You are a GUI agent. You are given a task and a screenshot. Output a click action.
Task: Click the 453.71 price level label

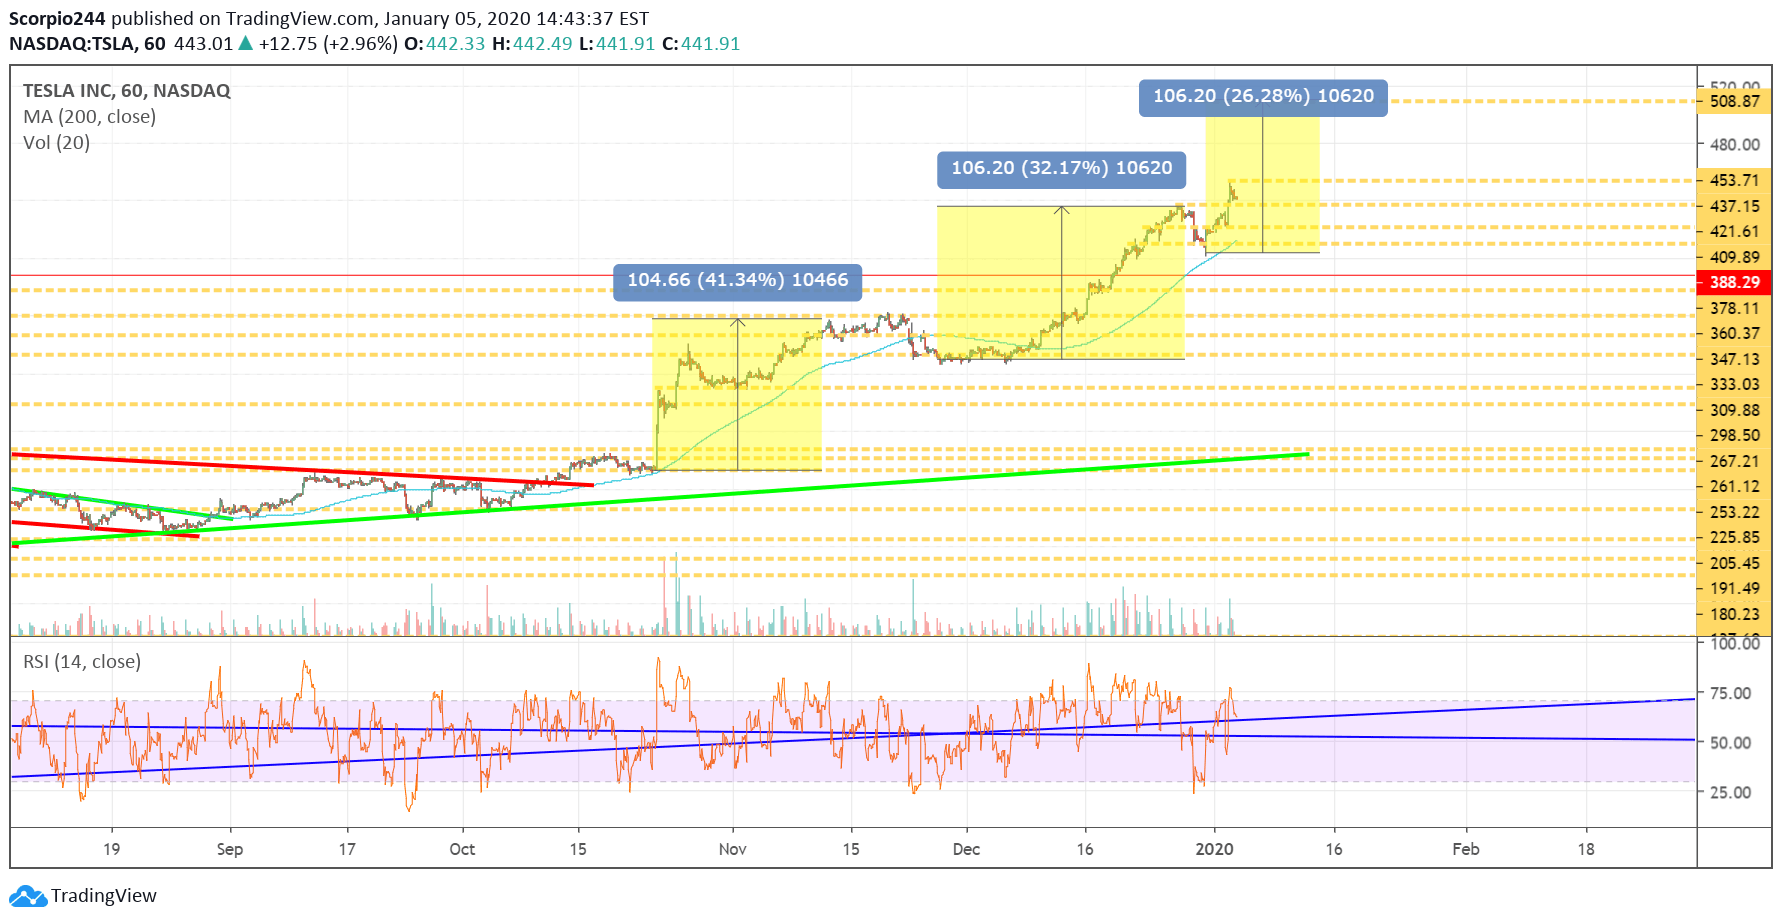tap(1734, 180)
